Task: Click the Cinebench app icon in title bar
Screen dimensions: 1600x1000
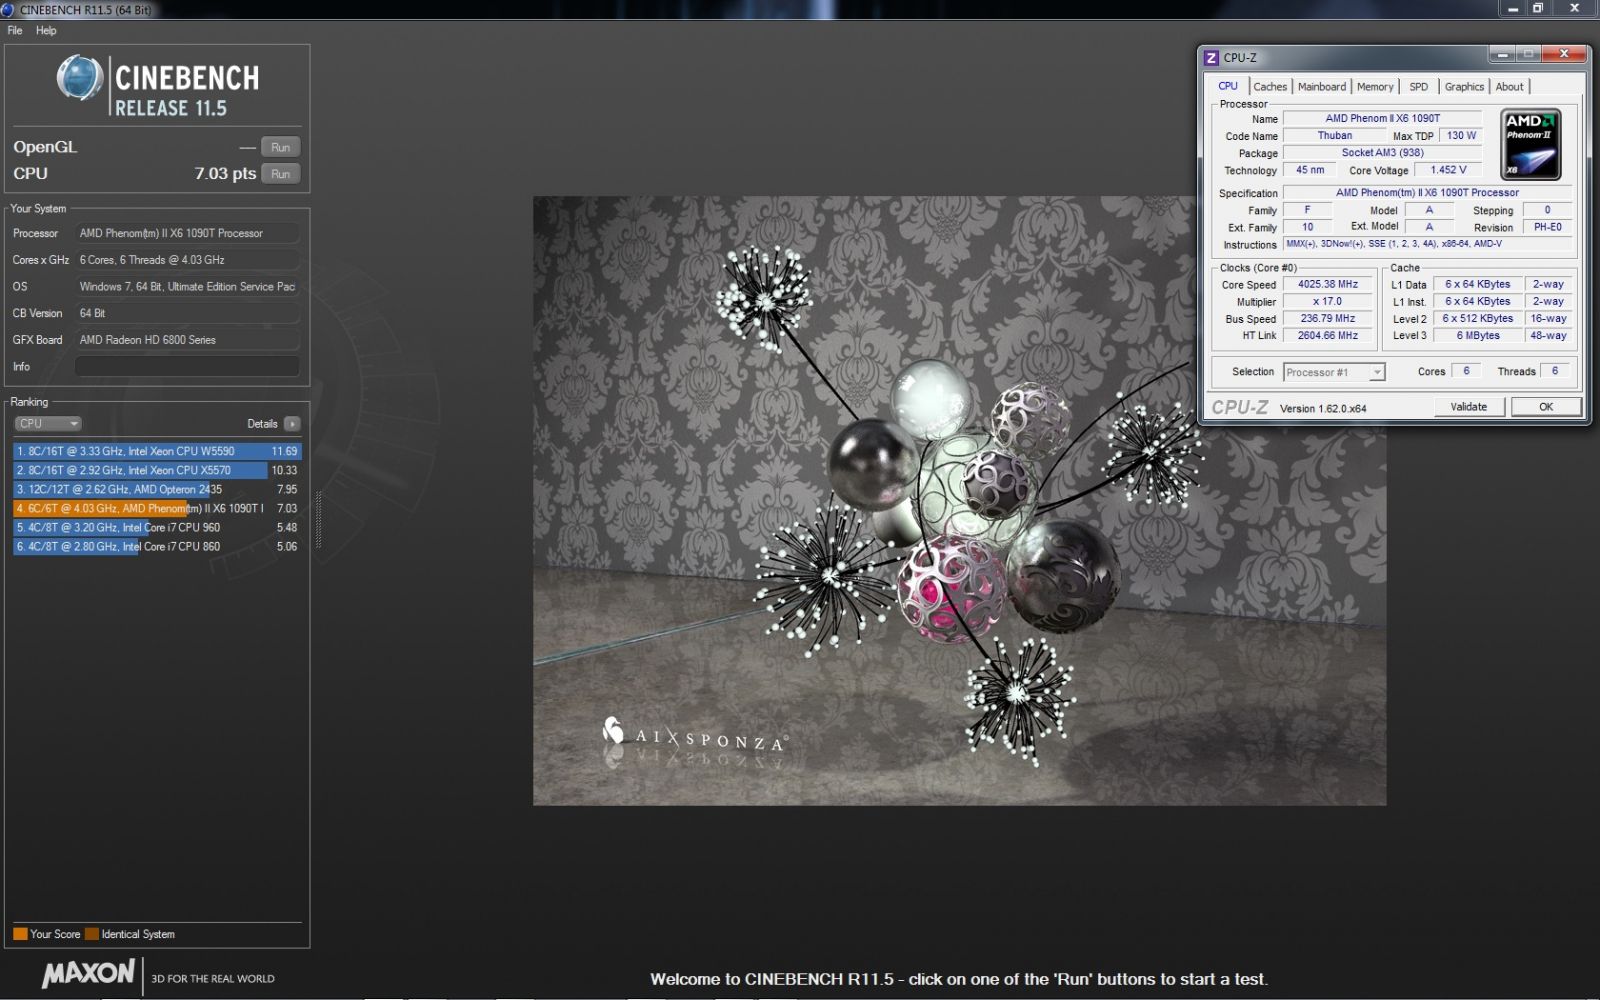Action: tap(8, 9)
